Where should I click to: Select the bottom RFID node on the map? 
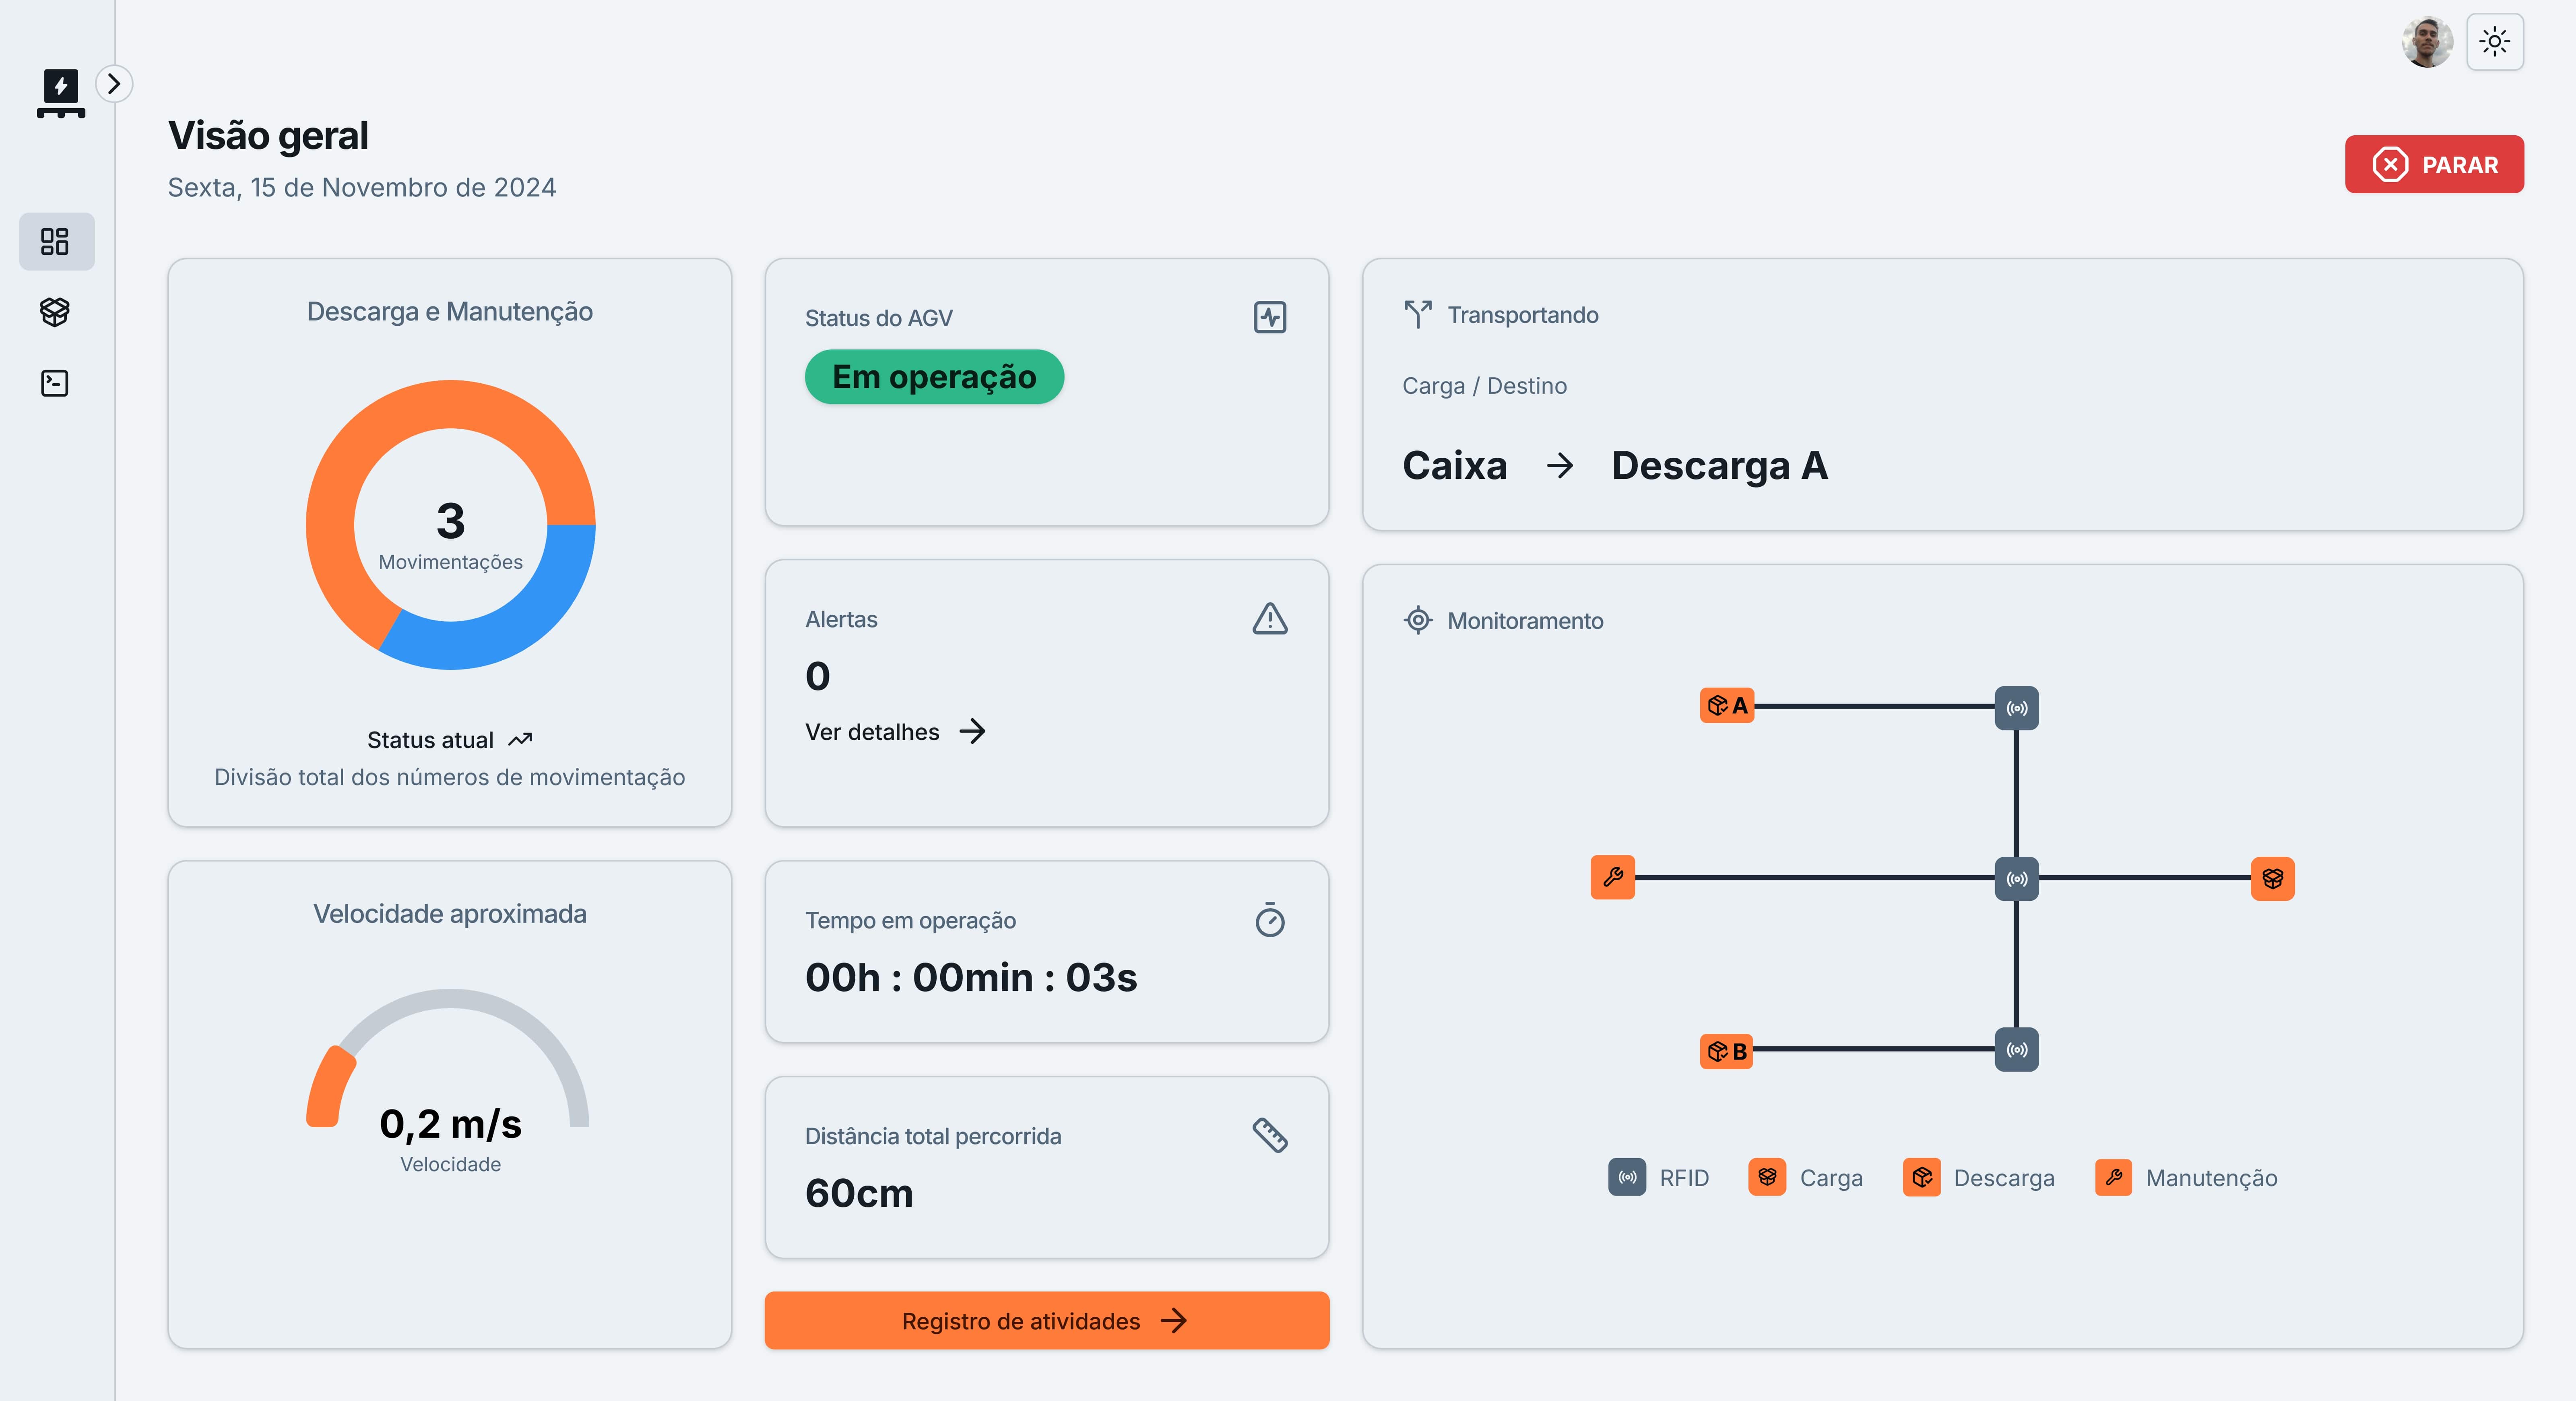tap(2016, 1050)
